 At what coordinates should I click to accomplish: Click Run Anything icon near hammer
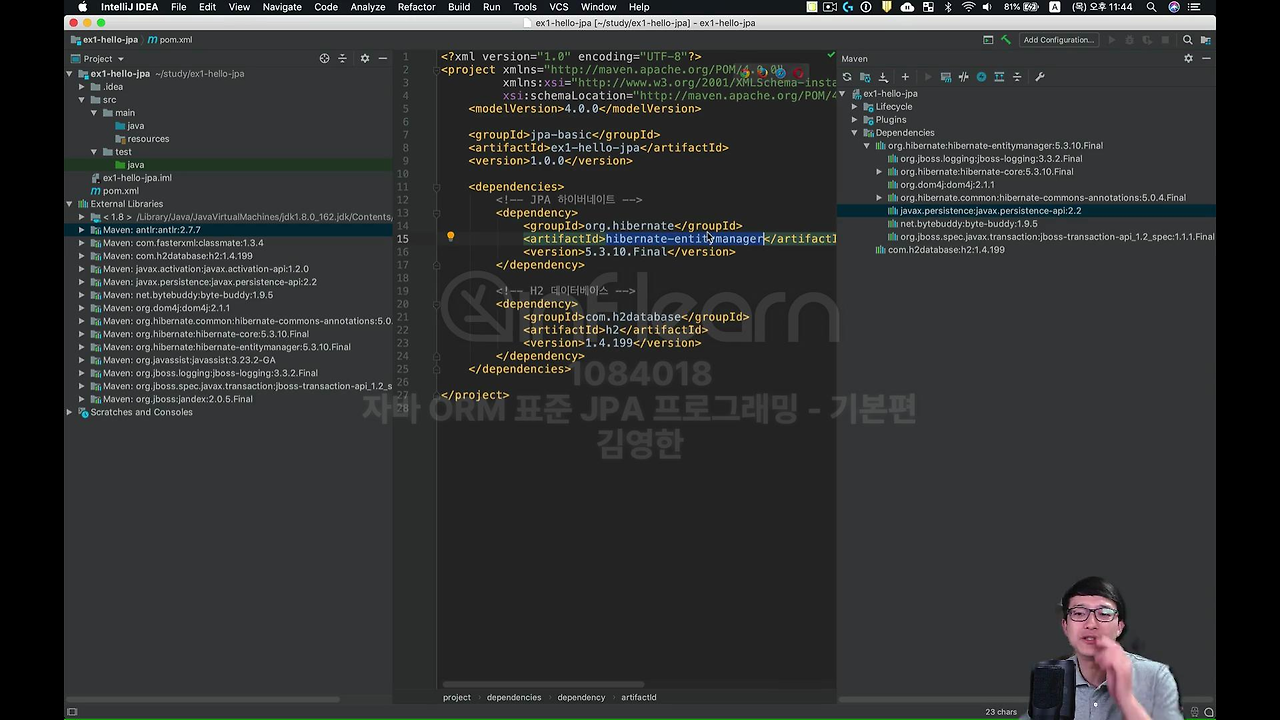988,40
